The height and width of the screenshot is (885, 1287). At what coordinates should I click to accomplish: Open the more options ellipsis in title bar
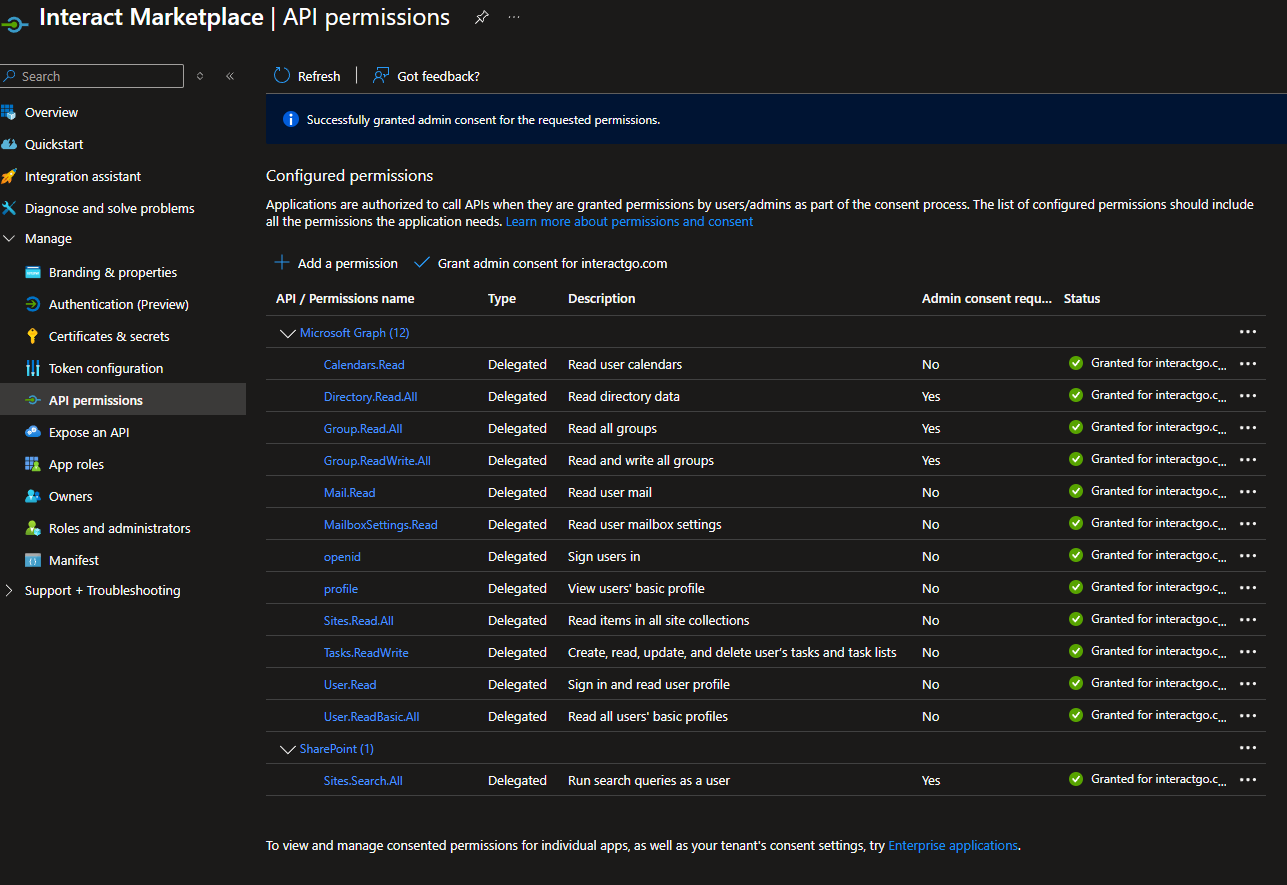click(x=514, y=18)
